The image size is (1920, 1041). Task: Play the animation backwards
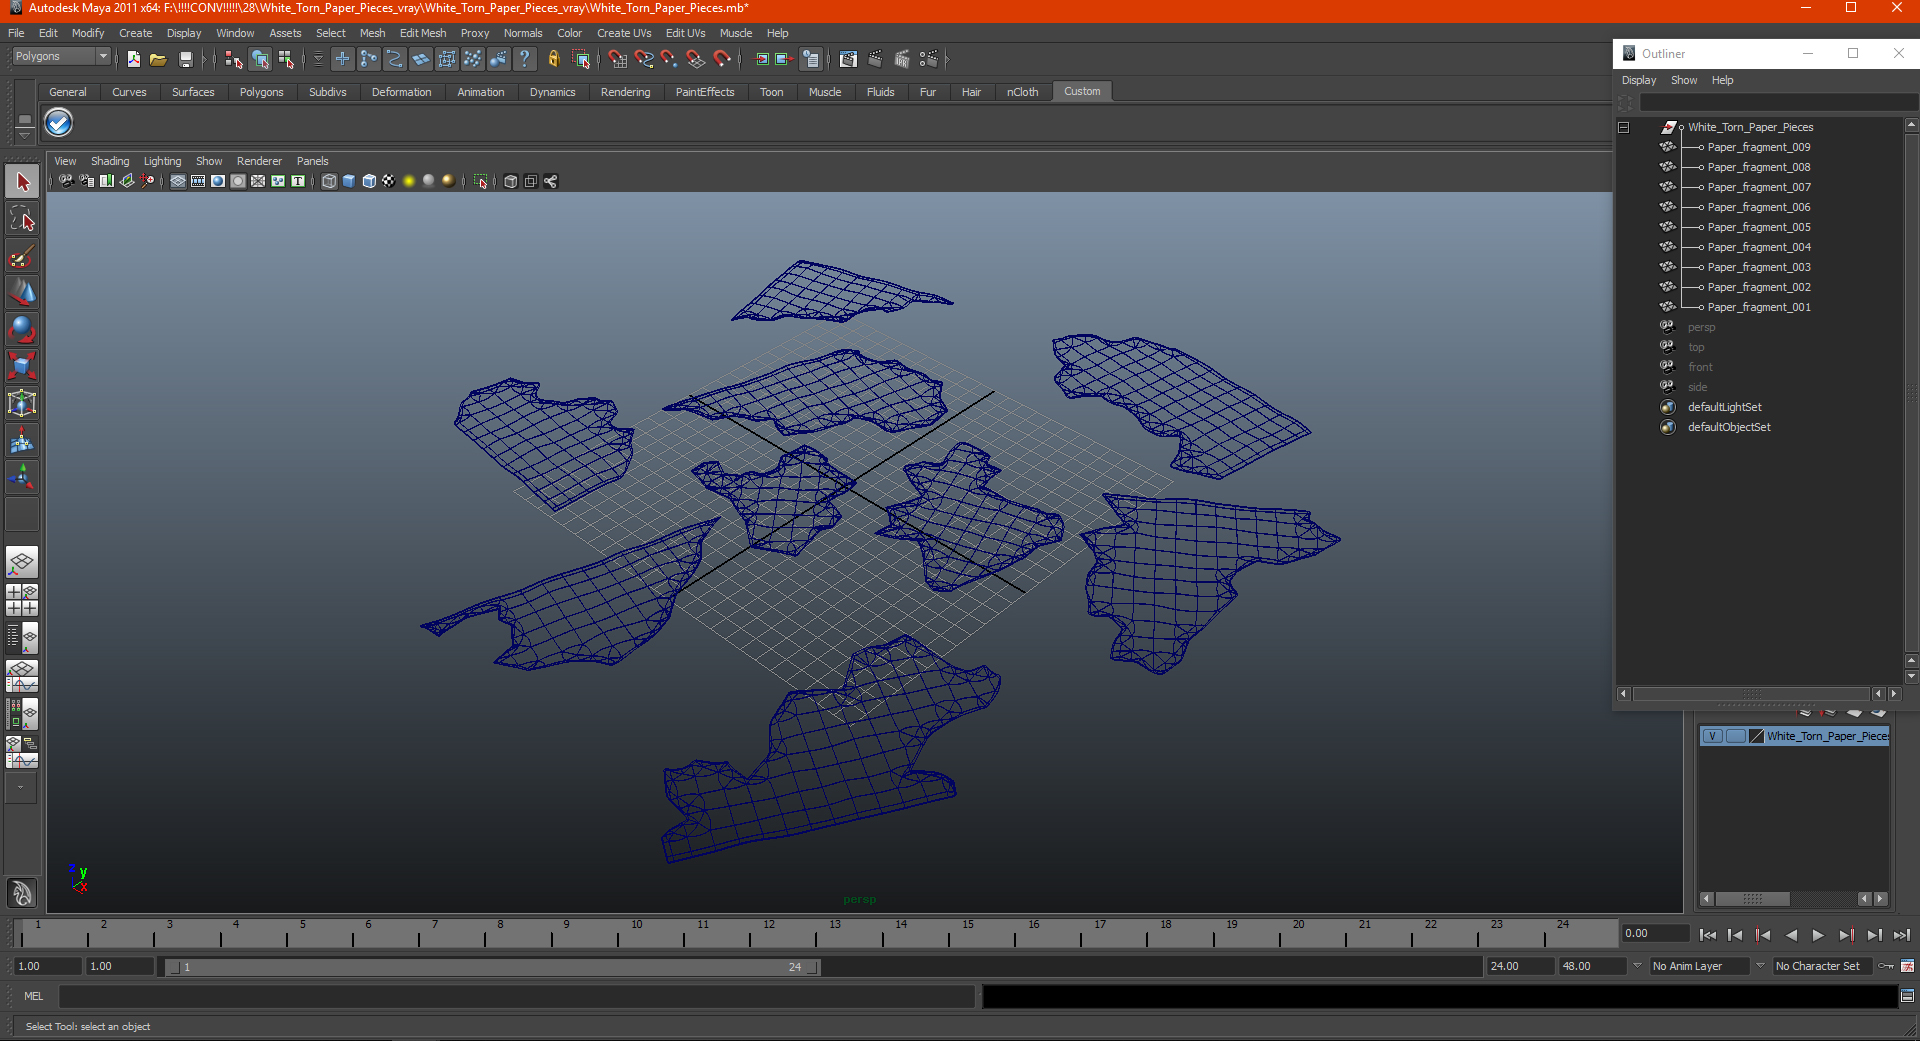[x=1791, y=935]
